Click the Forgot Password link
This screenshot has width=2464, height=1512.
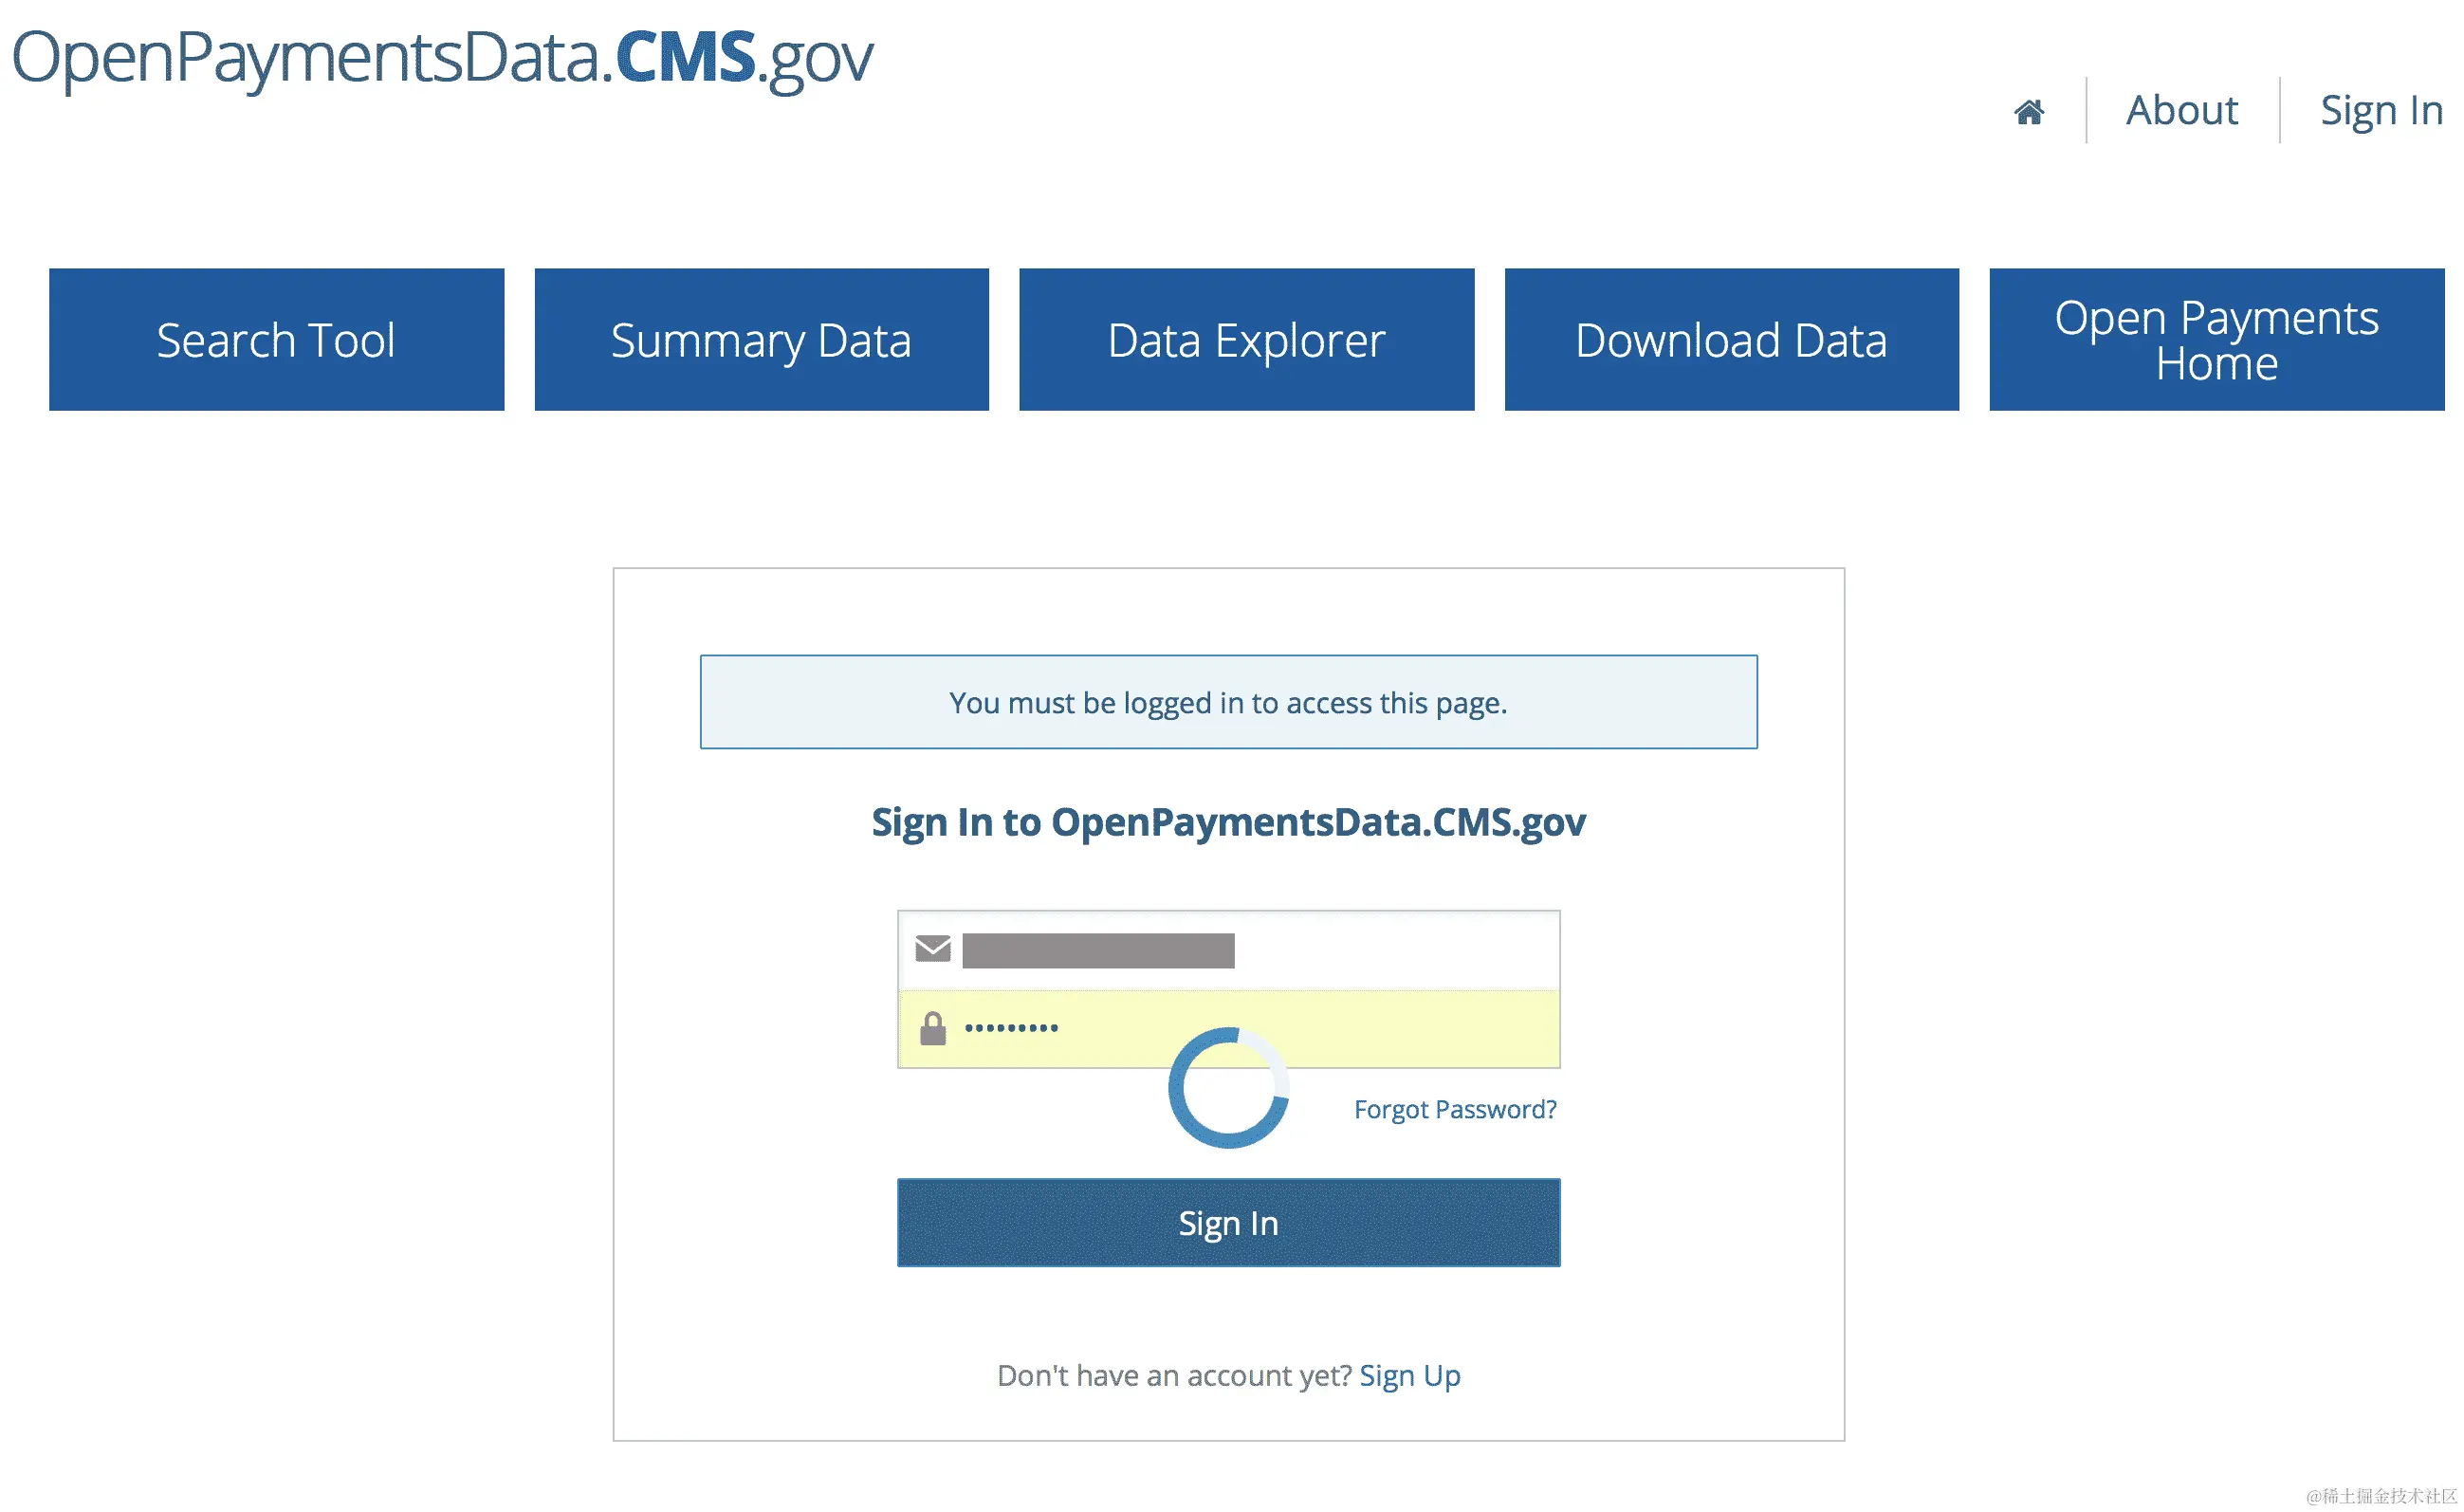point(1454,1109)
